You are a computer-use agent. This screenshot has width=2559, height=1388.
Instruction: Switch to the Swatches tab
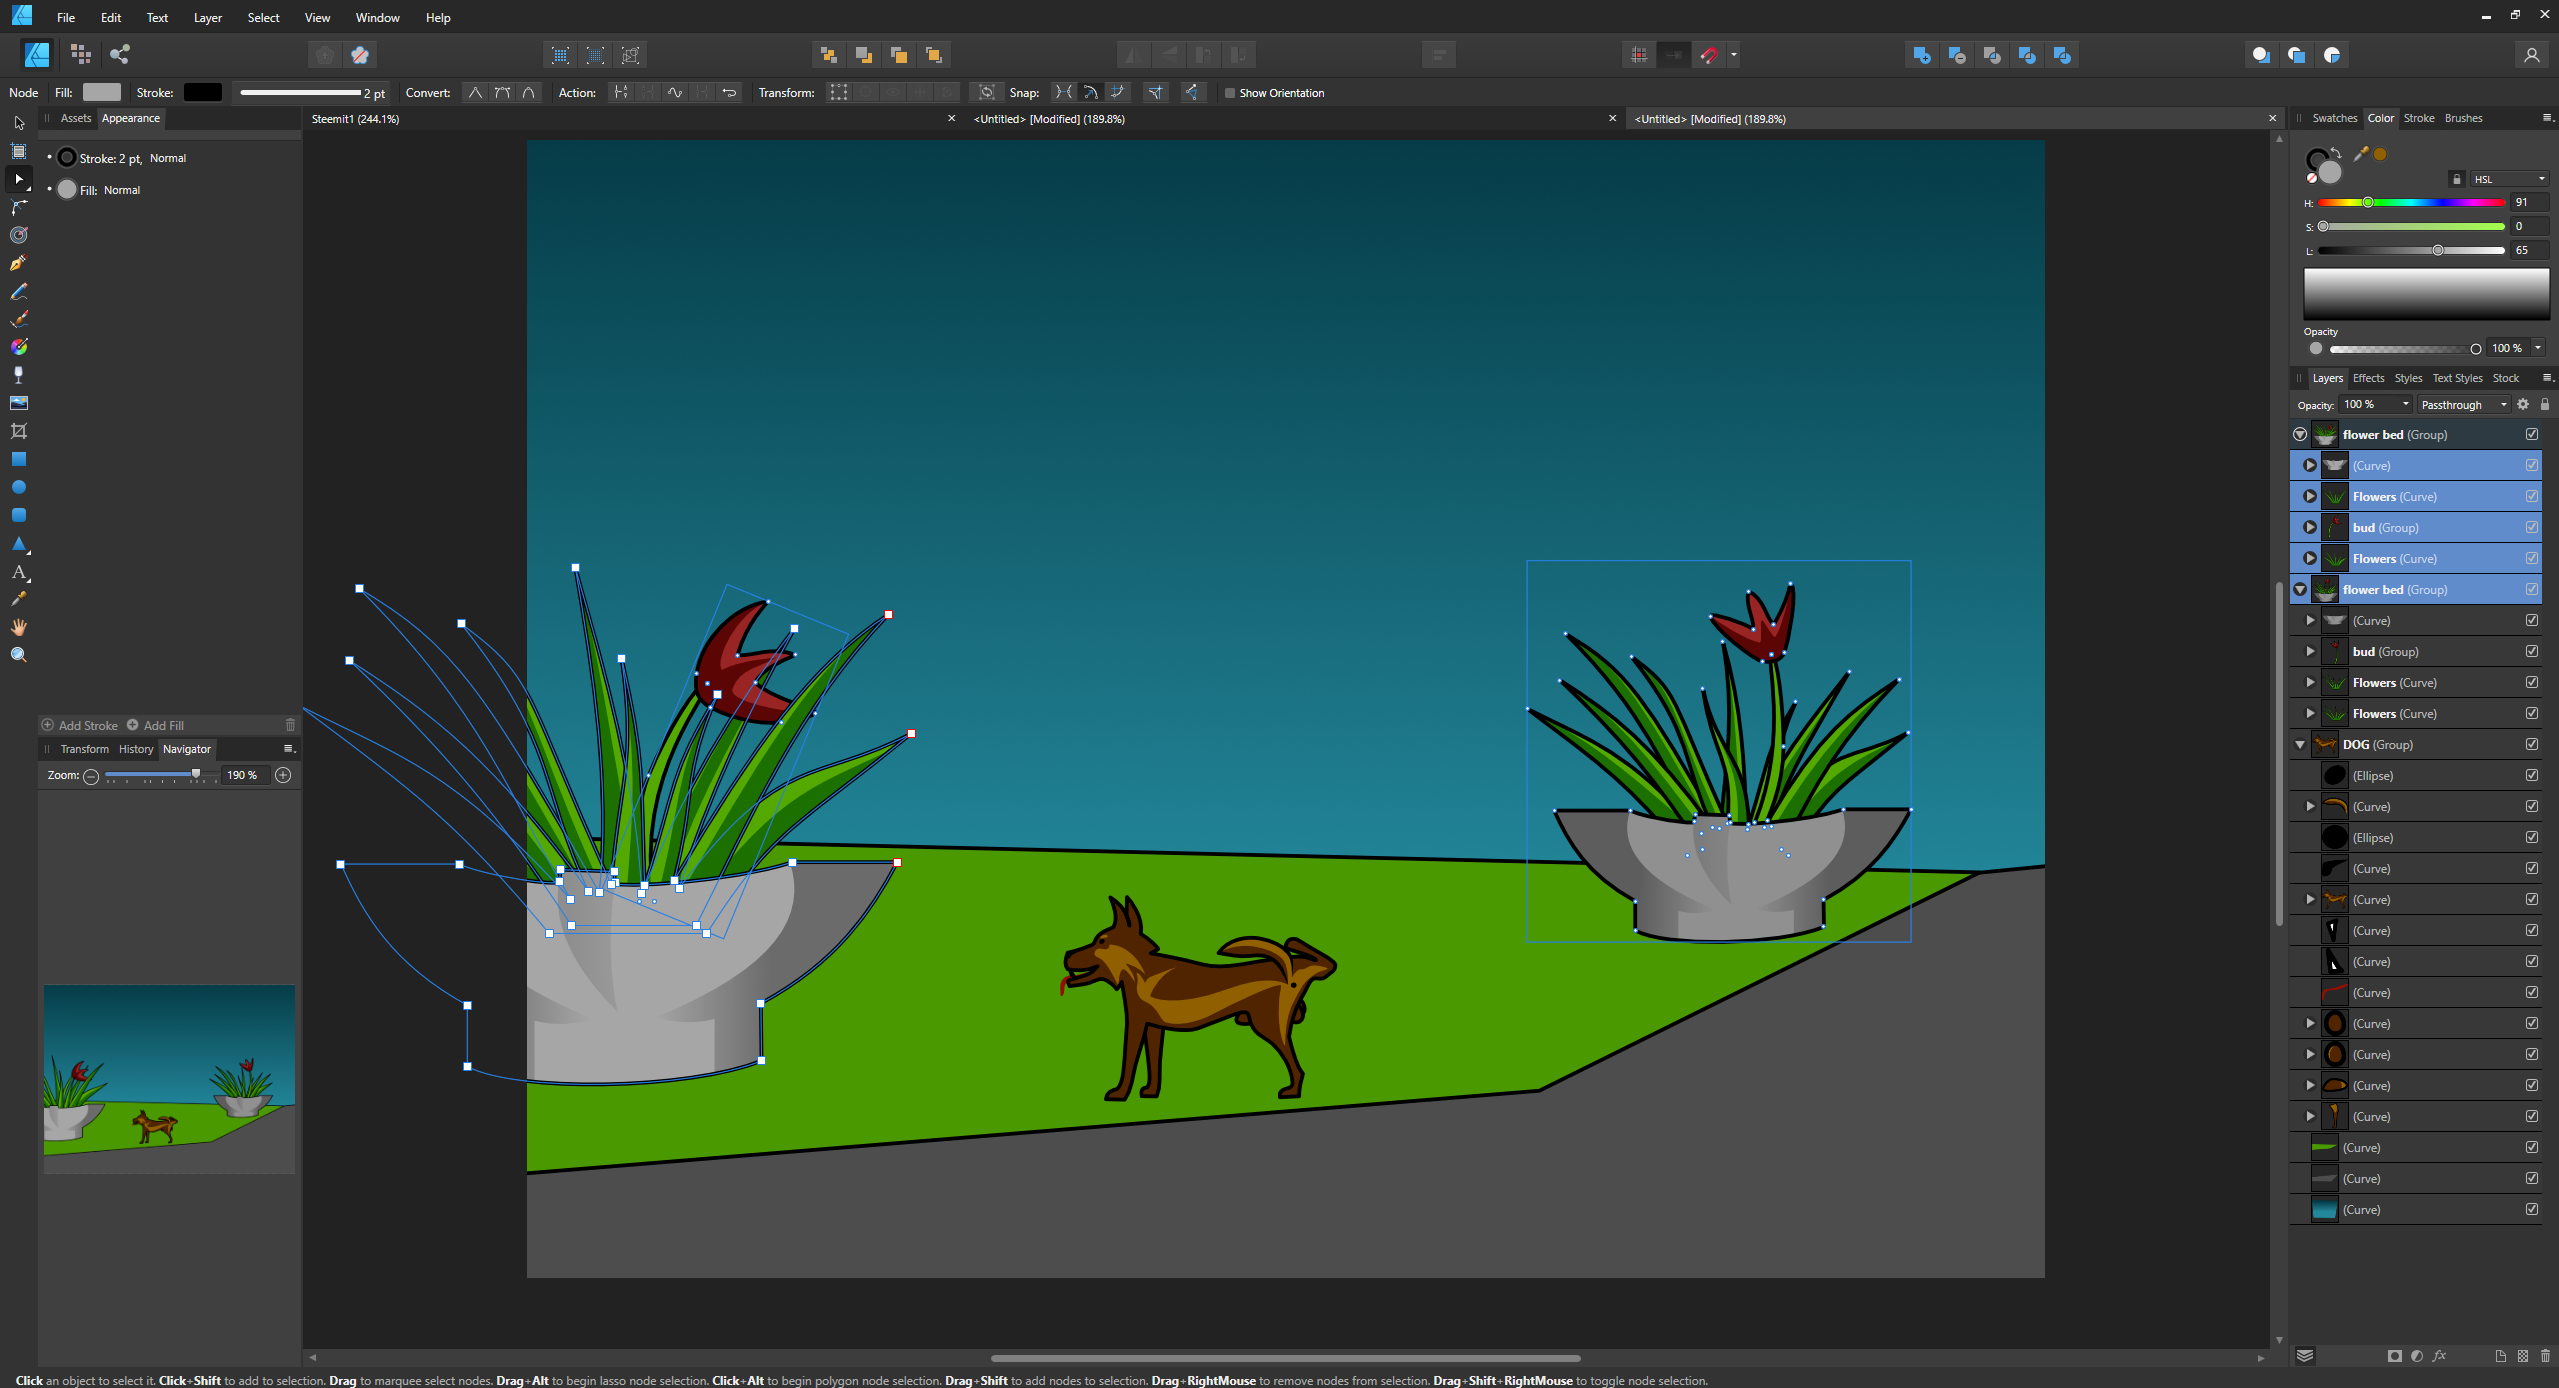(x=2334, y=118)
